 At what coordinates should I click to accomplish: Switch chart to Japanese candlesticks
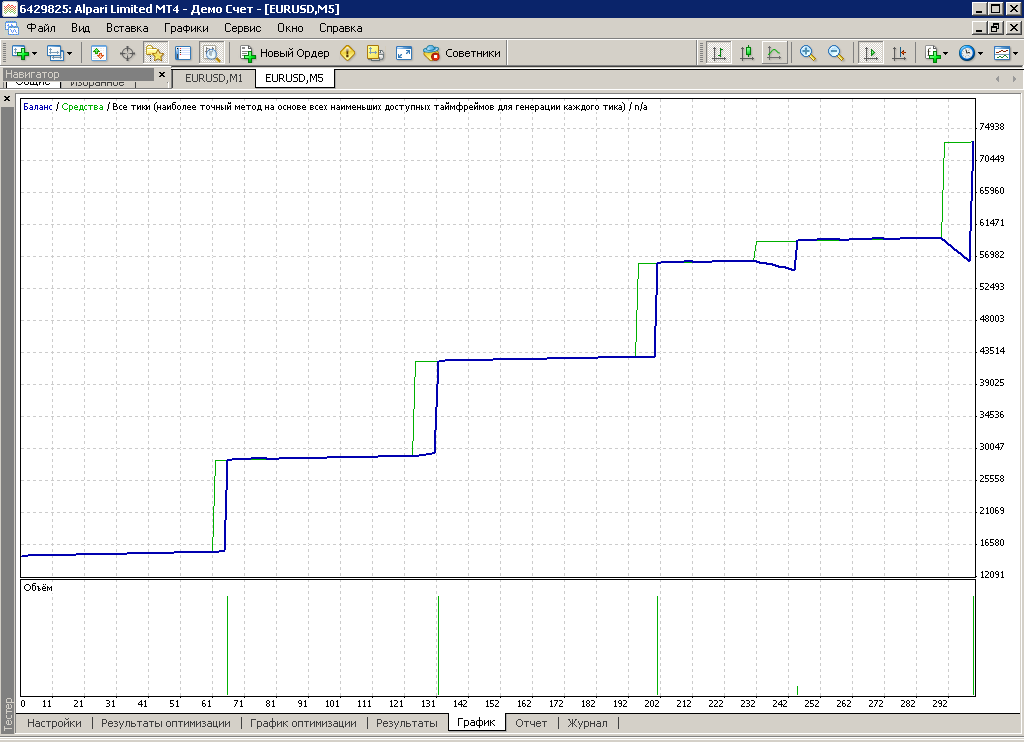pyautogui.click(x=746, y=53)
